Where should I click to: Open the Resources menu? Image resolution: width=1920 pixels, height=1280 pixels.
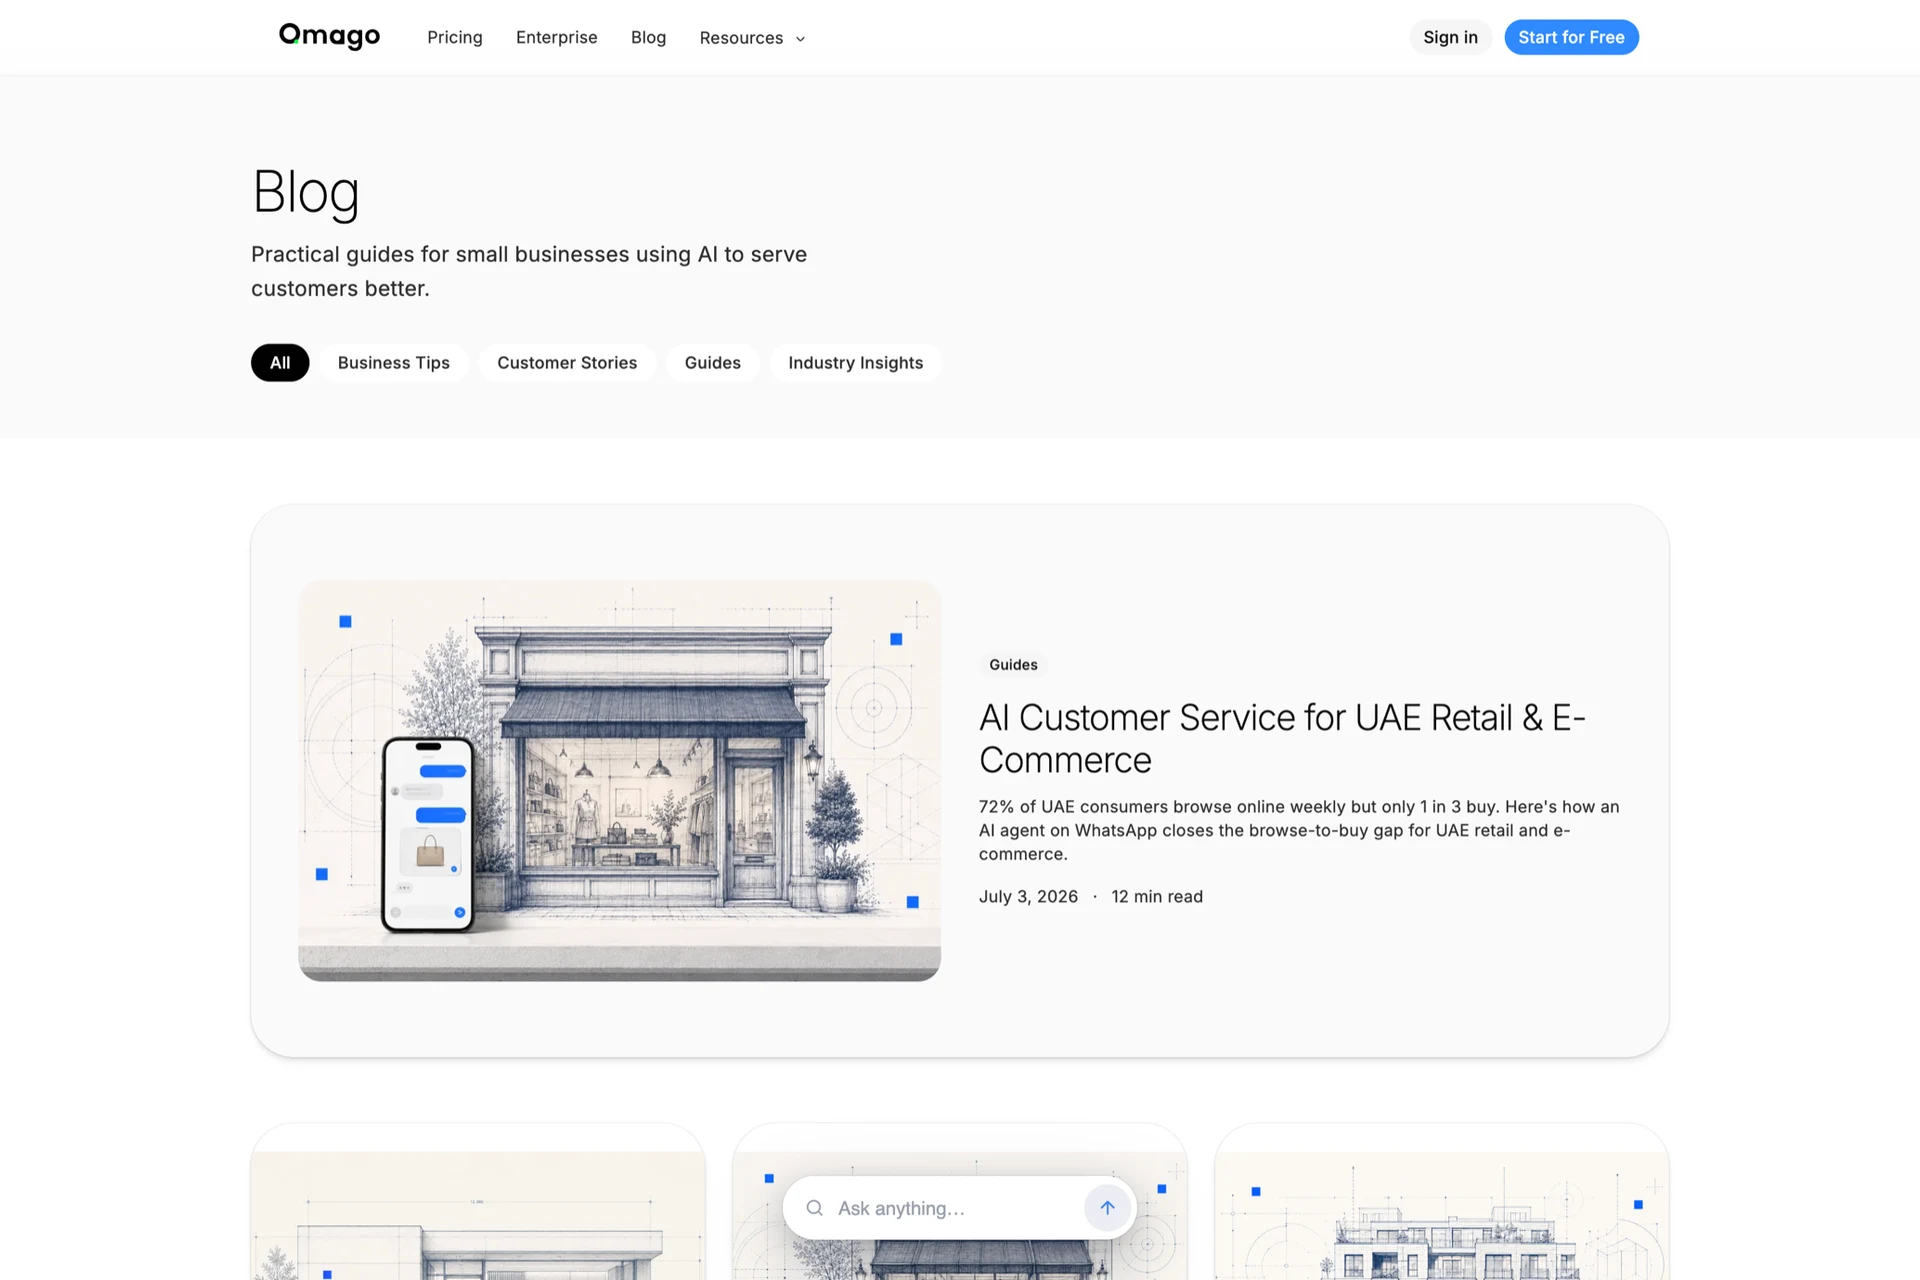752,38
